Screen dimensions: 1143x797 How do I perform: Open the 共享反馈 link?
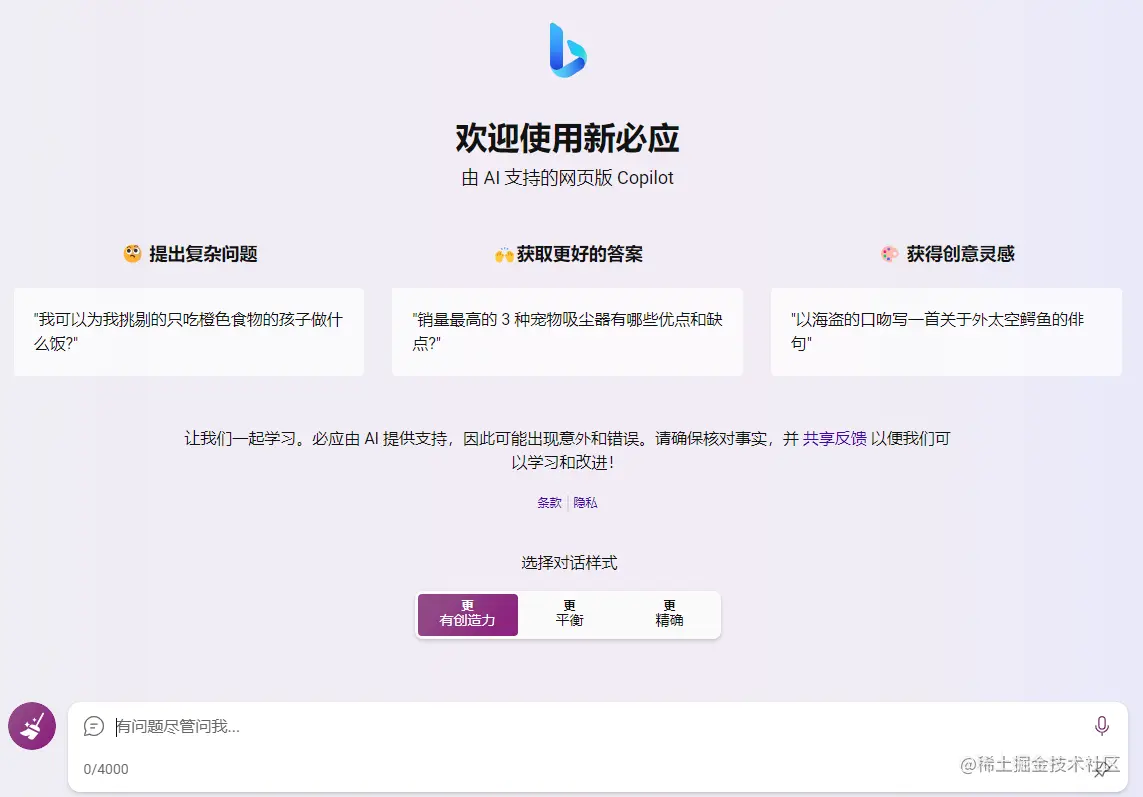pyautogui.click(x=835, y=438)
